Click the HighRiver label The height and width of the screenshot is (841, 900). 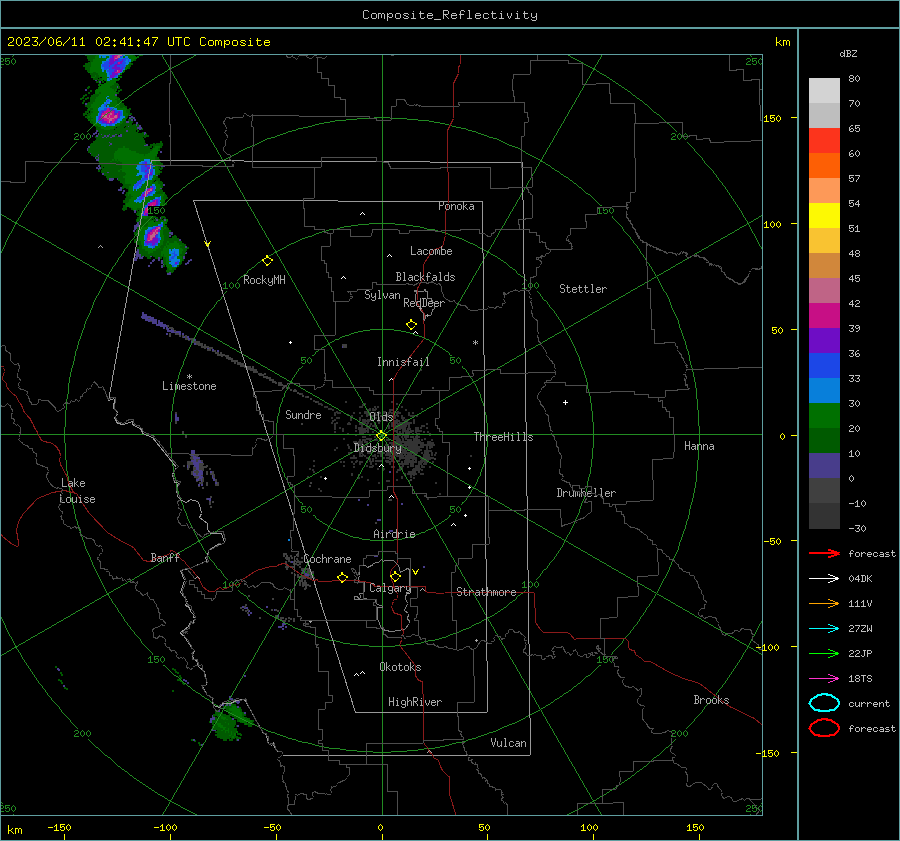point(415,702)
